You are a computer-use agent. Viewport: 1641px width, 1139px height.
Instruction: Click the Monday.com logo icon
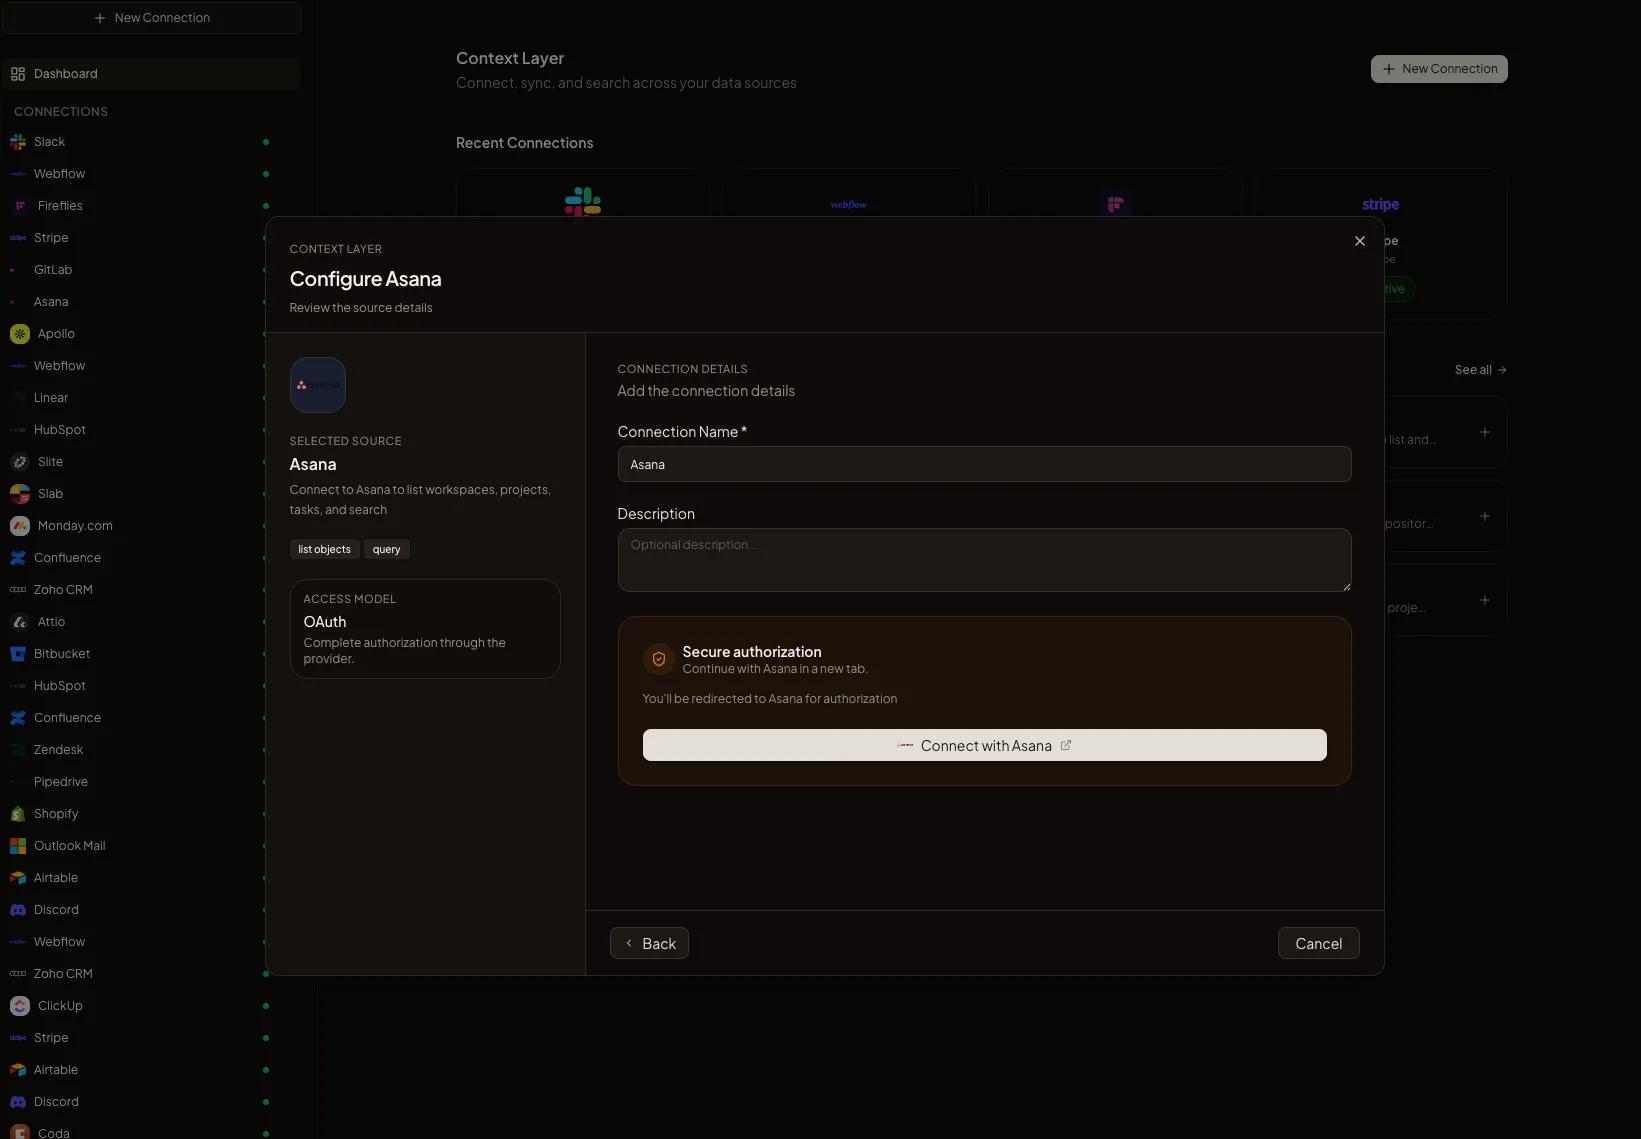pos(20,526)
